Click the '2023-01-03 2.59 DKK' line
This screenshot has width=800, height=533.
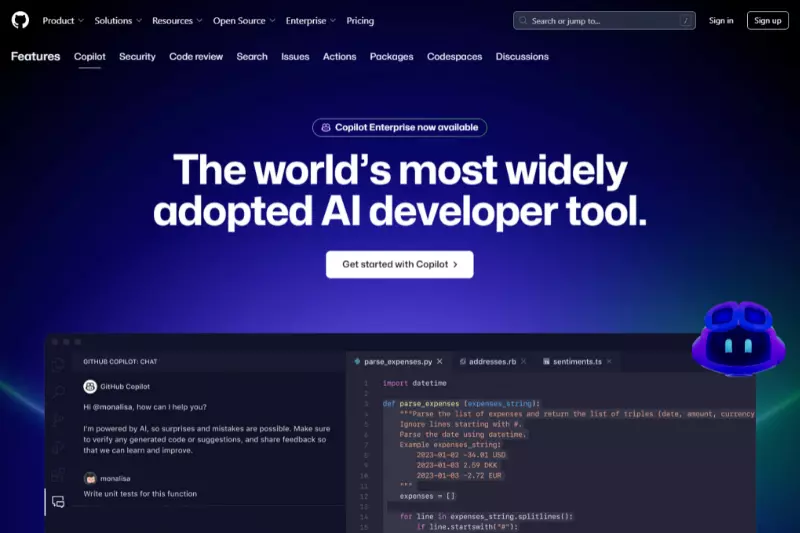(x=457, y=465)
